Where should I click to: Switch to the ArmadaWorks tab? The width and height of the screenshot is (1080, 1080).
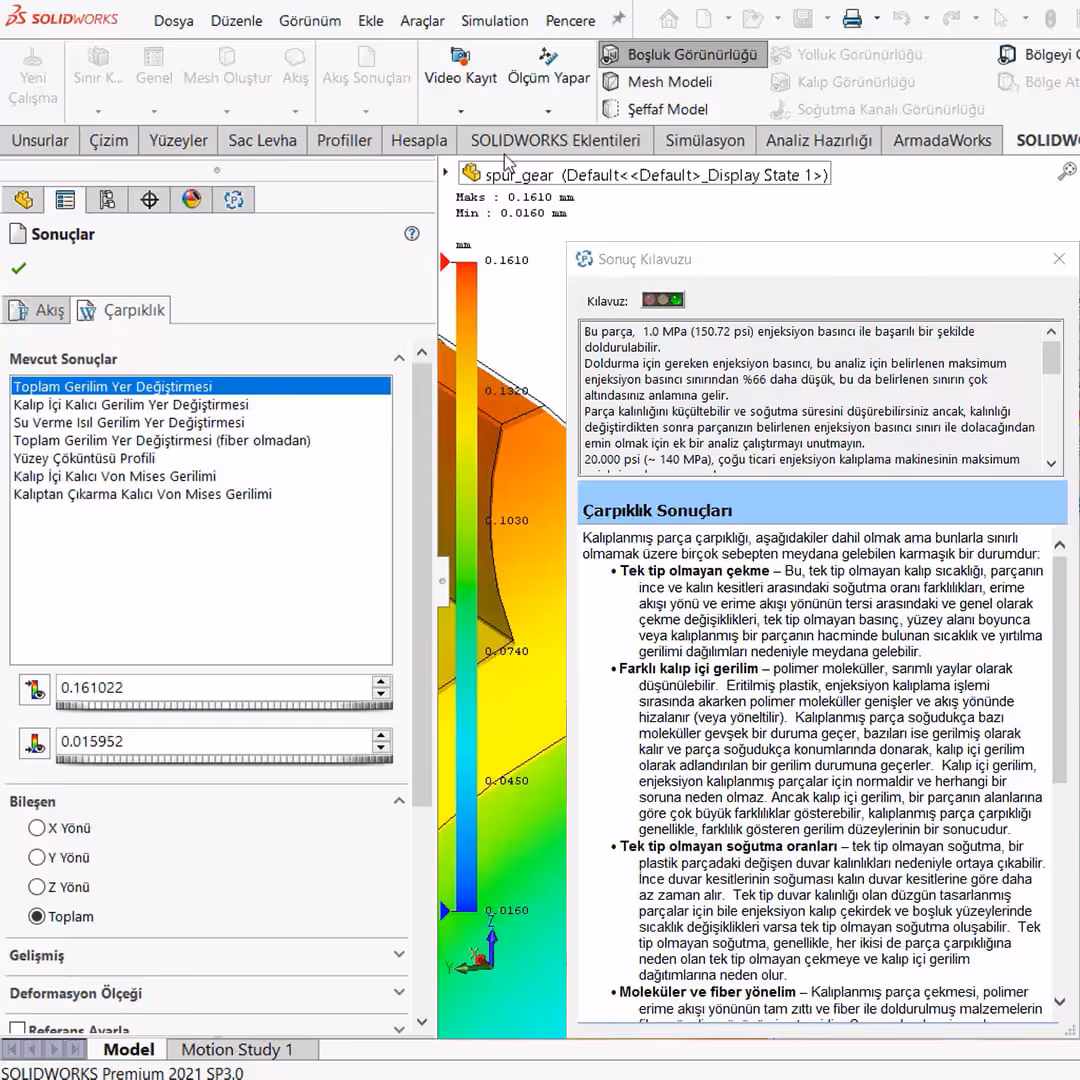coord(942,141)
